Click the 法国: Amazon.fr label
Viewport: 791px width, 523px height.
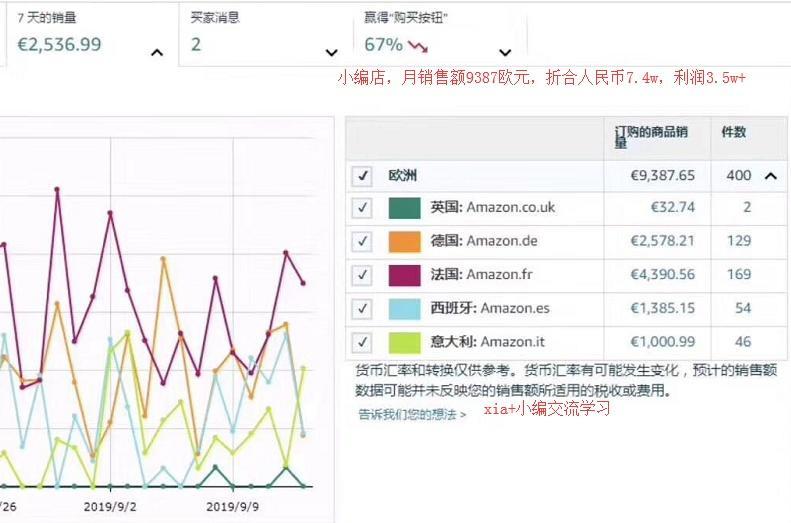click(481, 274)
